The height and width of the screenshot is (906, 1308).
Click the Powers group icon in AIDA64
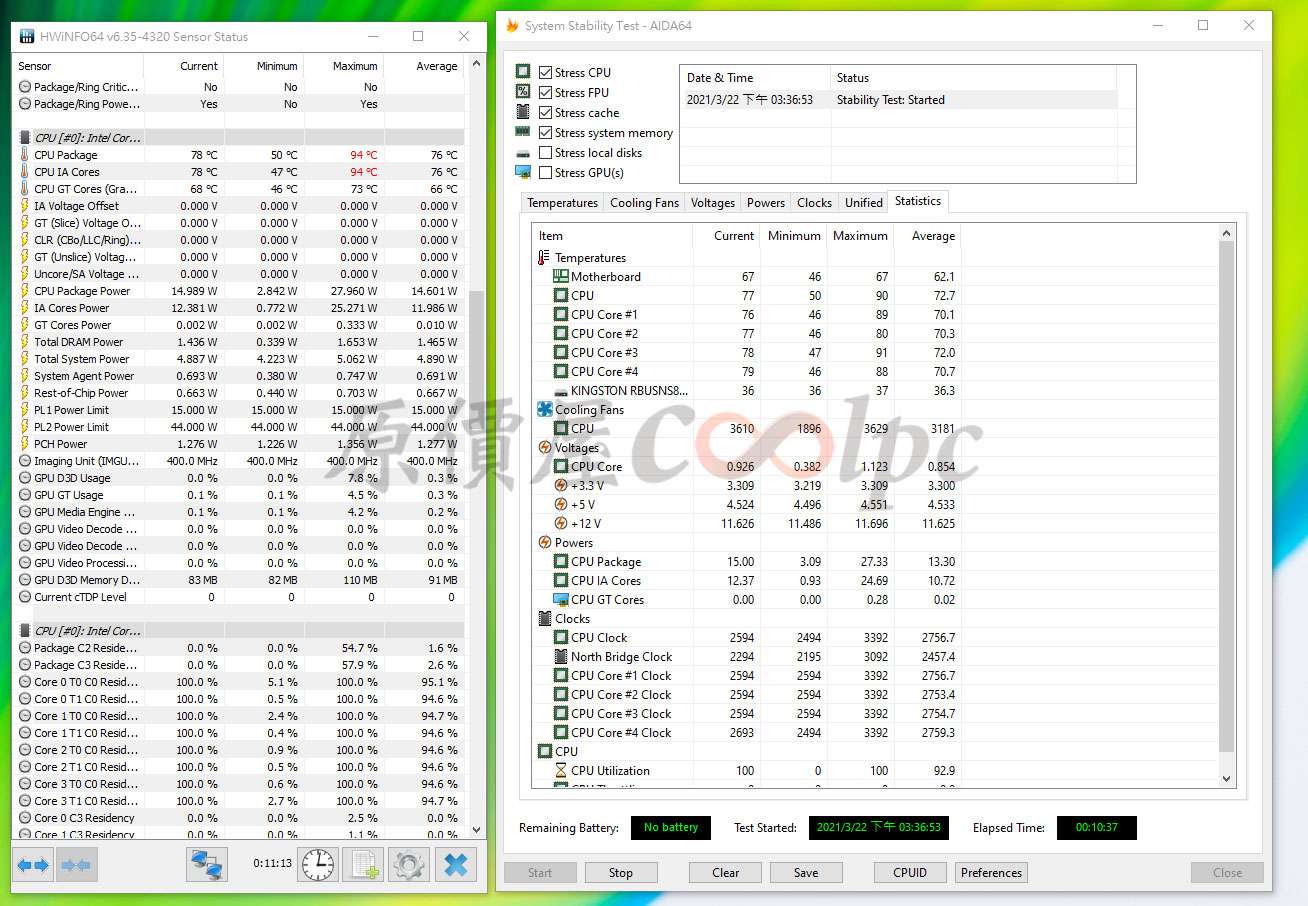pos(544,543)
